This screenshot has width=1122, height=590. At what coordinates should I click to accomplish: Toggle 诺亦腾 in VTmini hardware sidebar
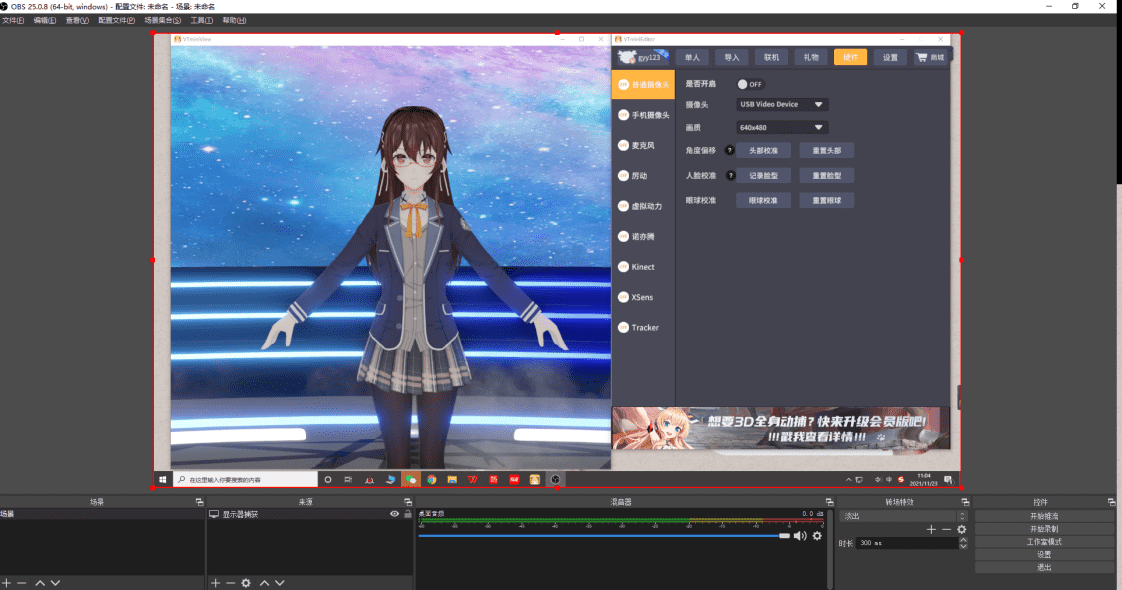click(623, 237)
